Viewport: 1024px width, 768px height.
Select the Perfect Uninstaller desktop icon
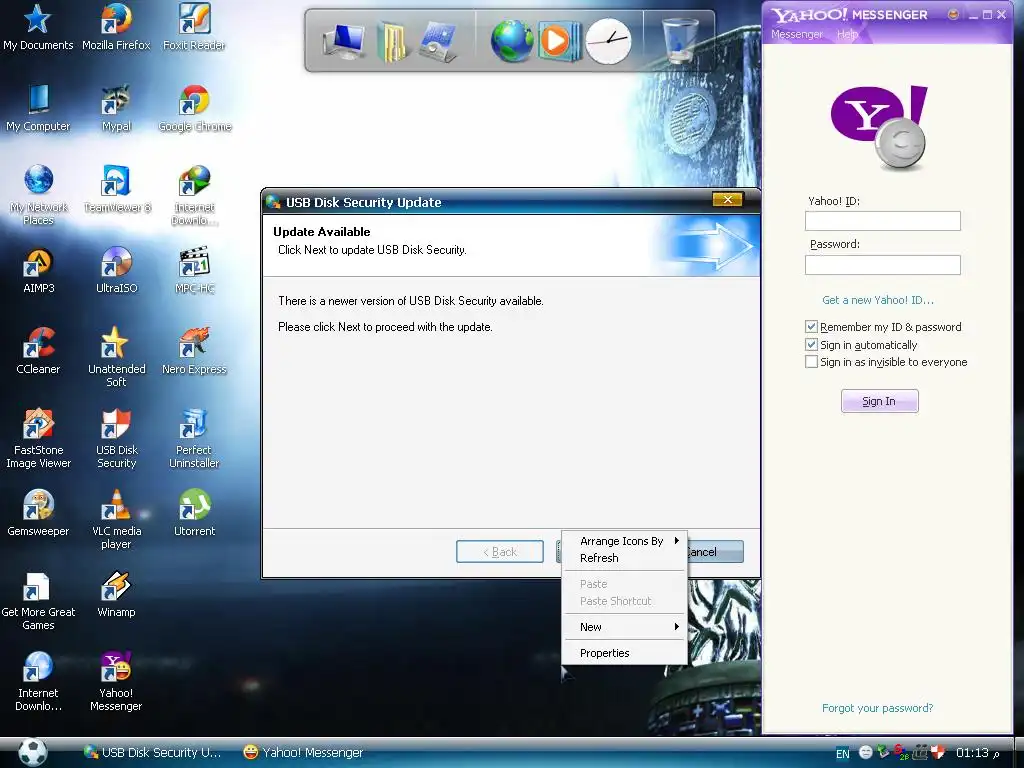(194, 438)
